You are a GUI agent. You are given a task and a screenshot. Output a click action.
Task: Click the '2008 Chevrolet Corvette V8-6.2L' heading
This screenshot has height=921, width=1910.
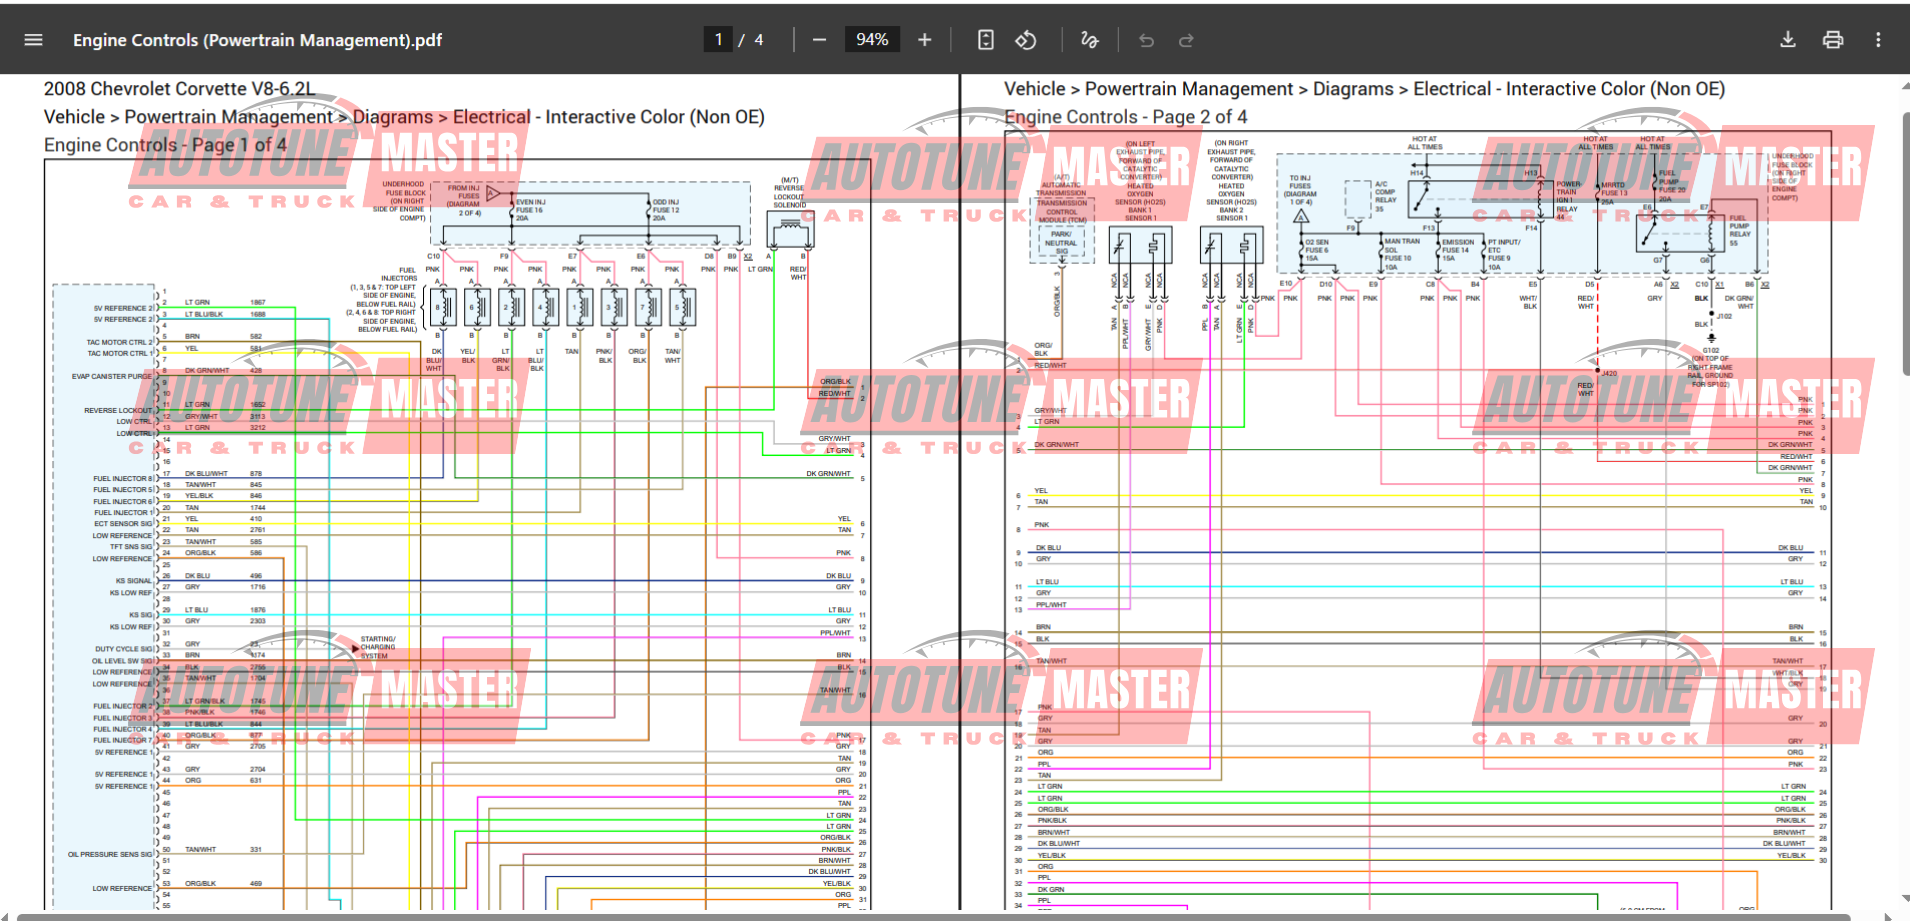pos(179,89)
